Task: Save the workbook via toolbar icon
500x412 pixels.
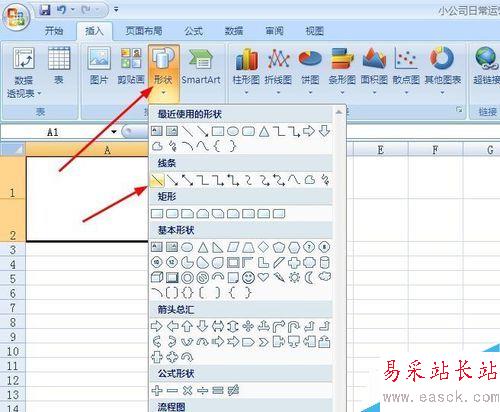Action: click(45, 10)
